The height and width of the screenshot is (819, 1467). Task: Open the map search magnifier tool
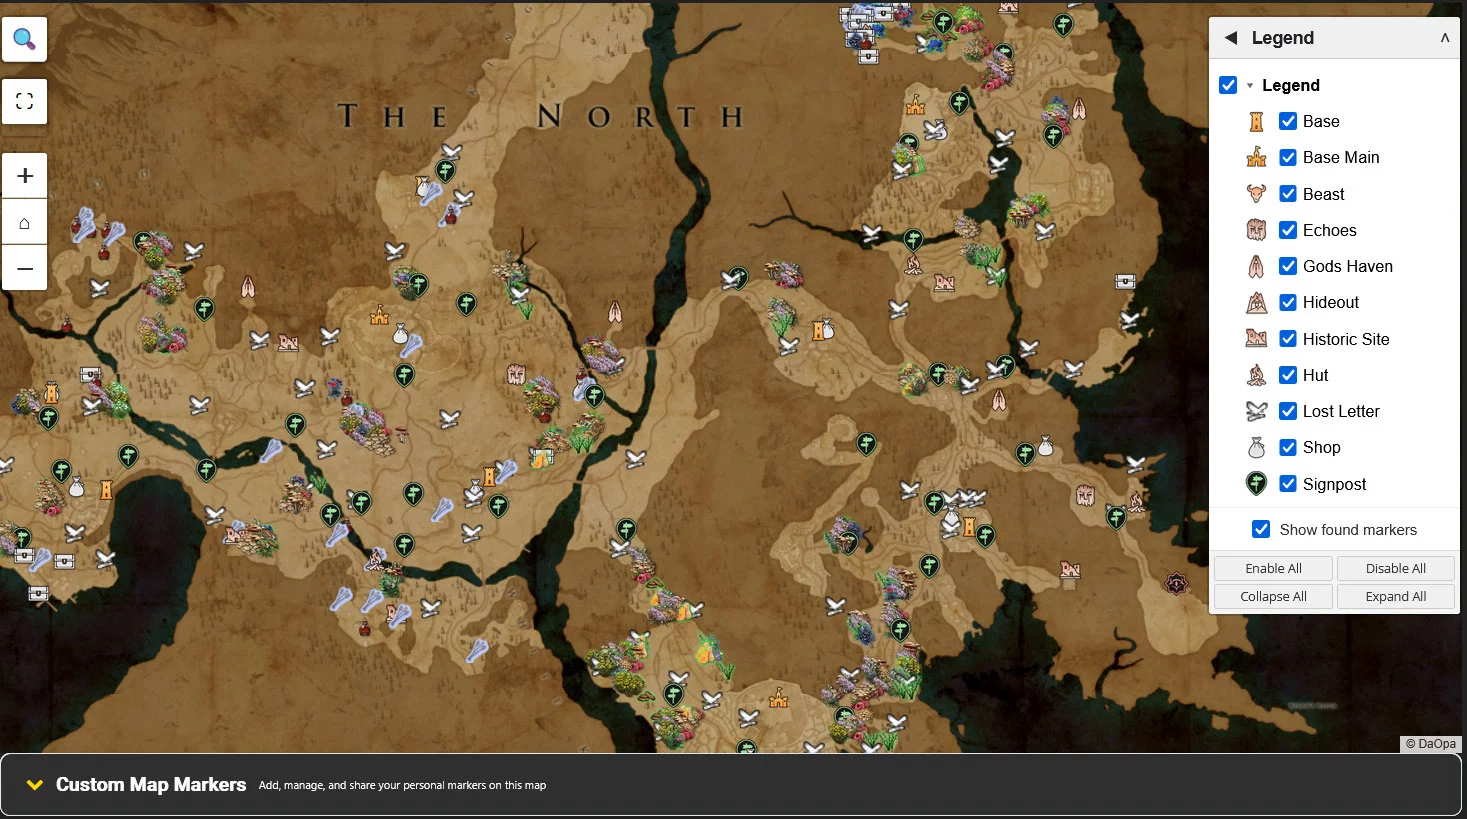pos(25,39)
